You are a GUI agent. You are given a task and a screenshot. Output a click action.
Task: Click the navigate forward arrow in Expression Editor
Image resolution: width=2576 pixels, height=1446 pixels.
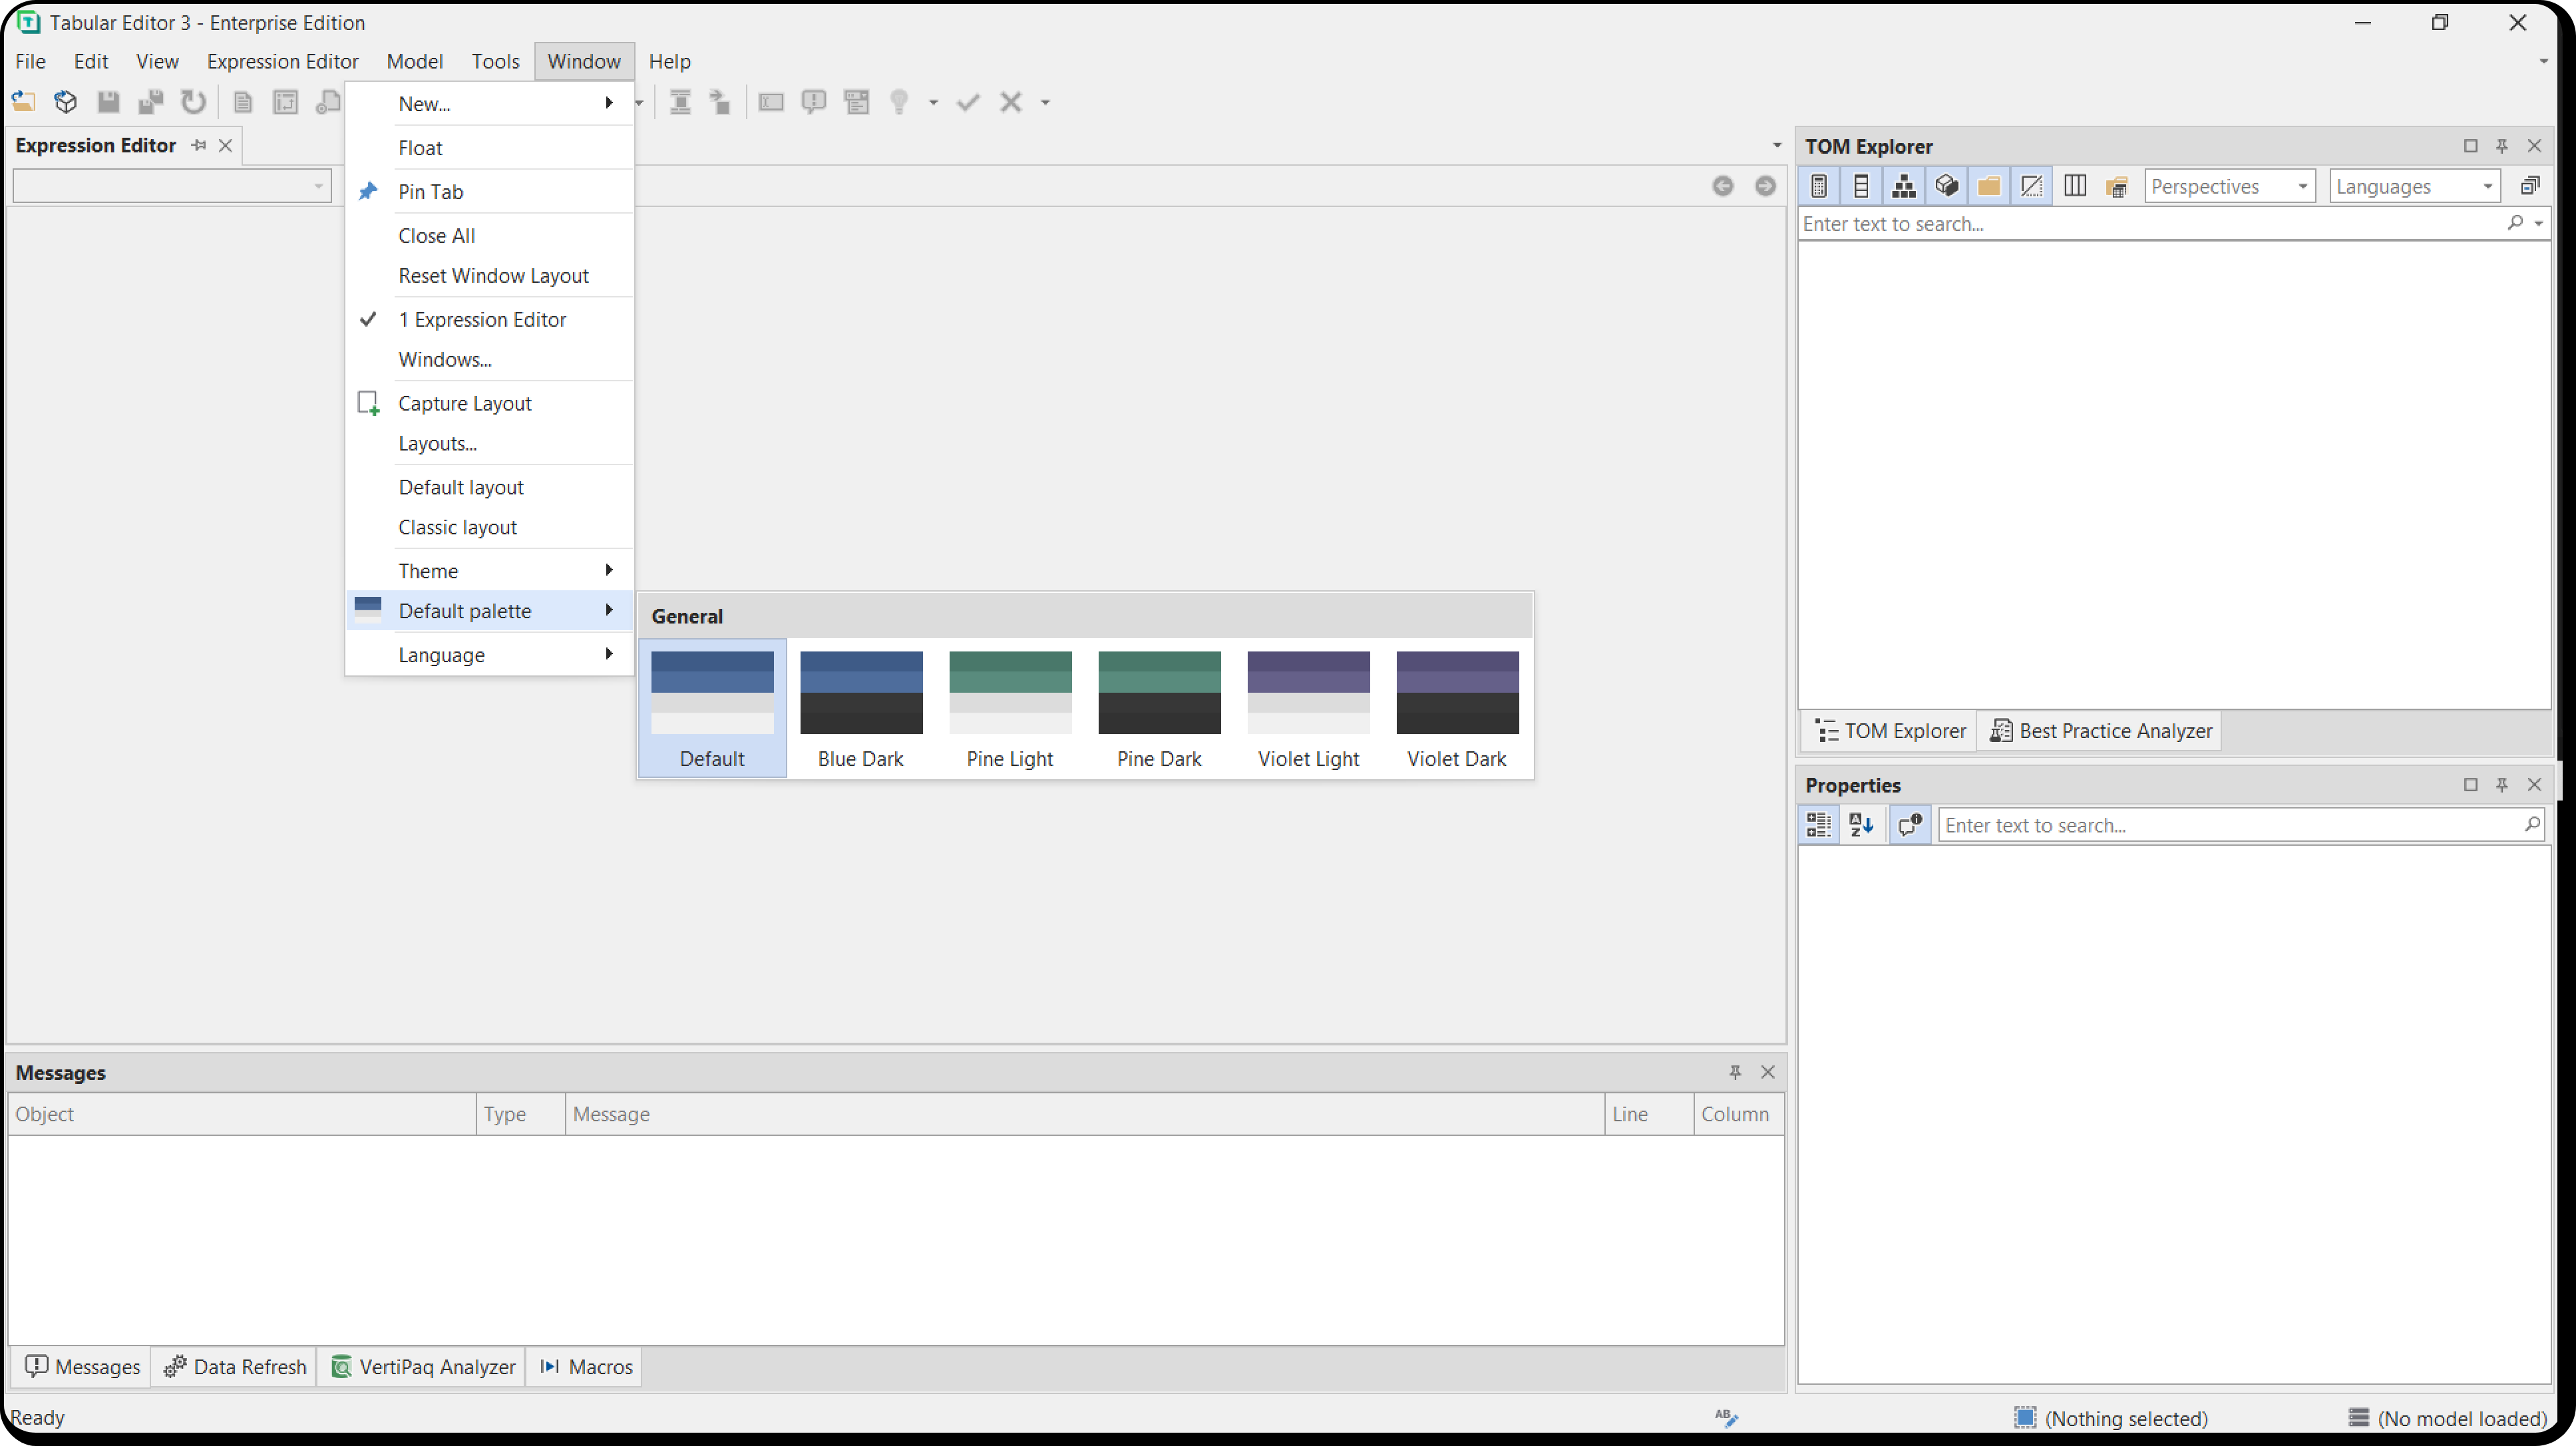click(1765, 186)
